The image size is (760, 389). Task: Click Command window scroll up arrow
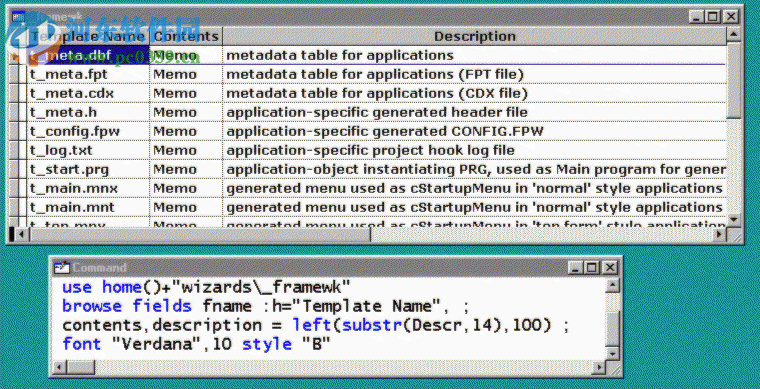click(612, 285)
